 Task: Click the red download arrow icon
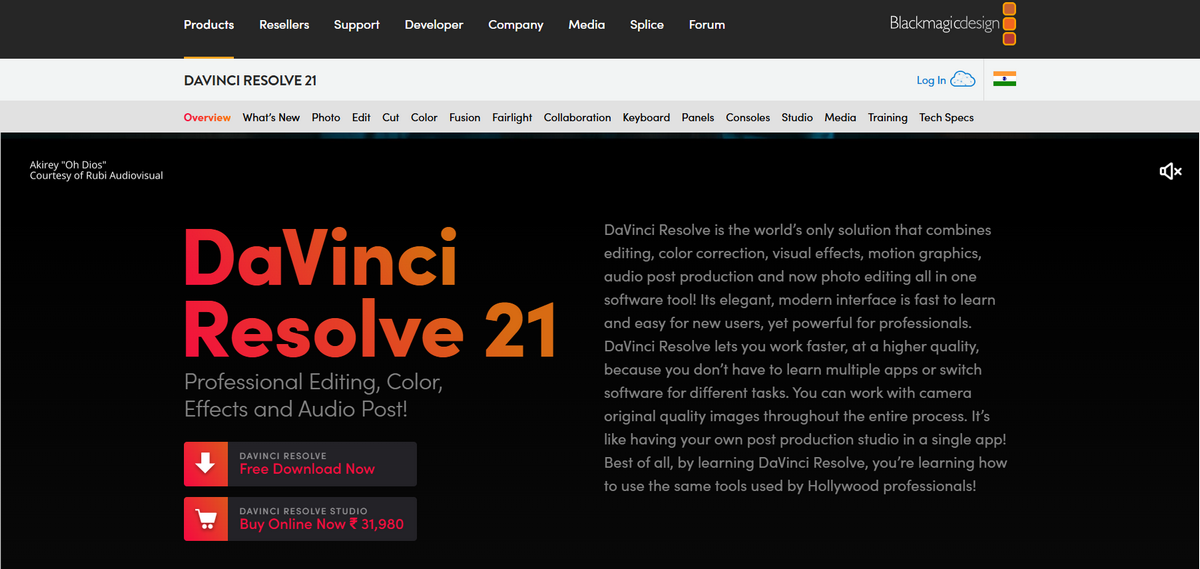tap(206, 464)
